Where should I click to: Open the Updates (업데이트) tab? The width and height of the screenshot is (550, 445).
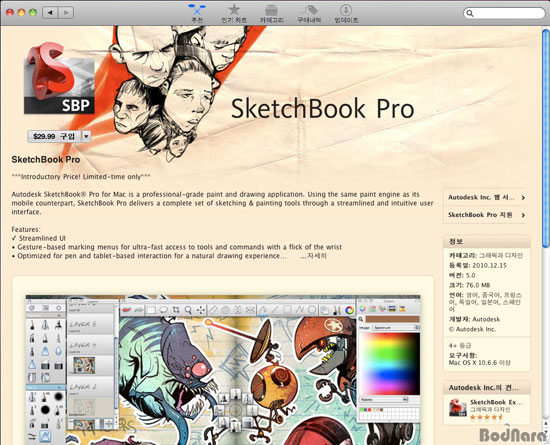[346, 13]
